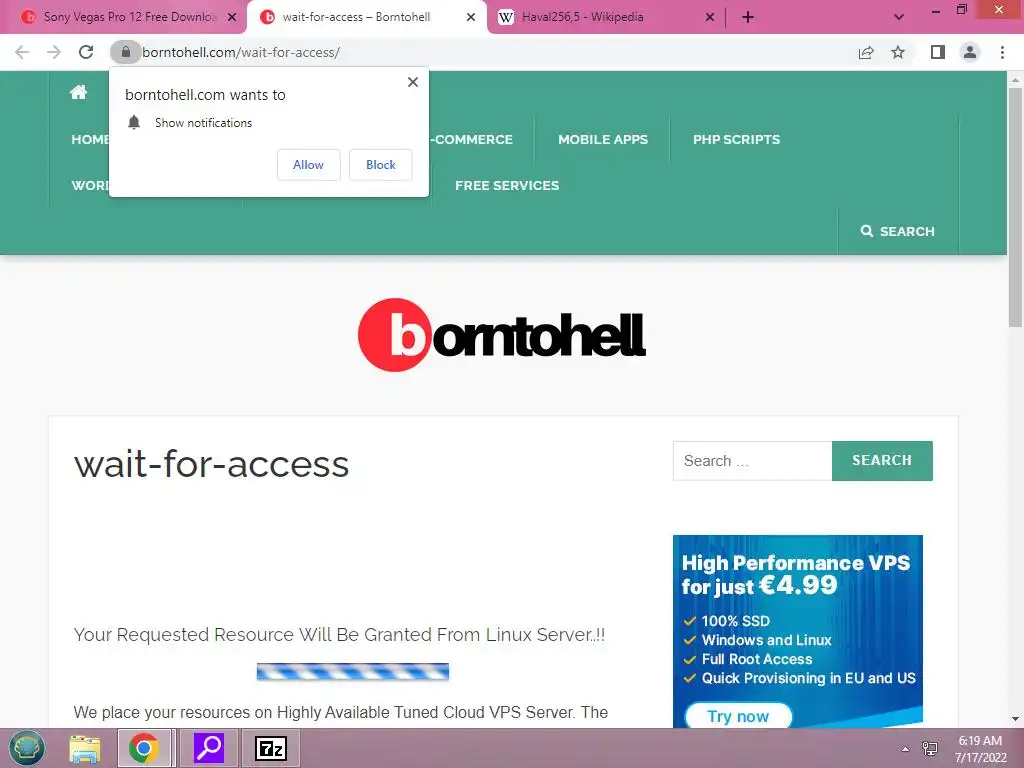View site info via lock icon
Viewport: 1024px width, 768px height.
click(x=125, y=52)
